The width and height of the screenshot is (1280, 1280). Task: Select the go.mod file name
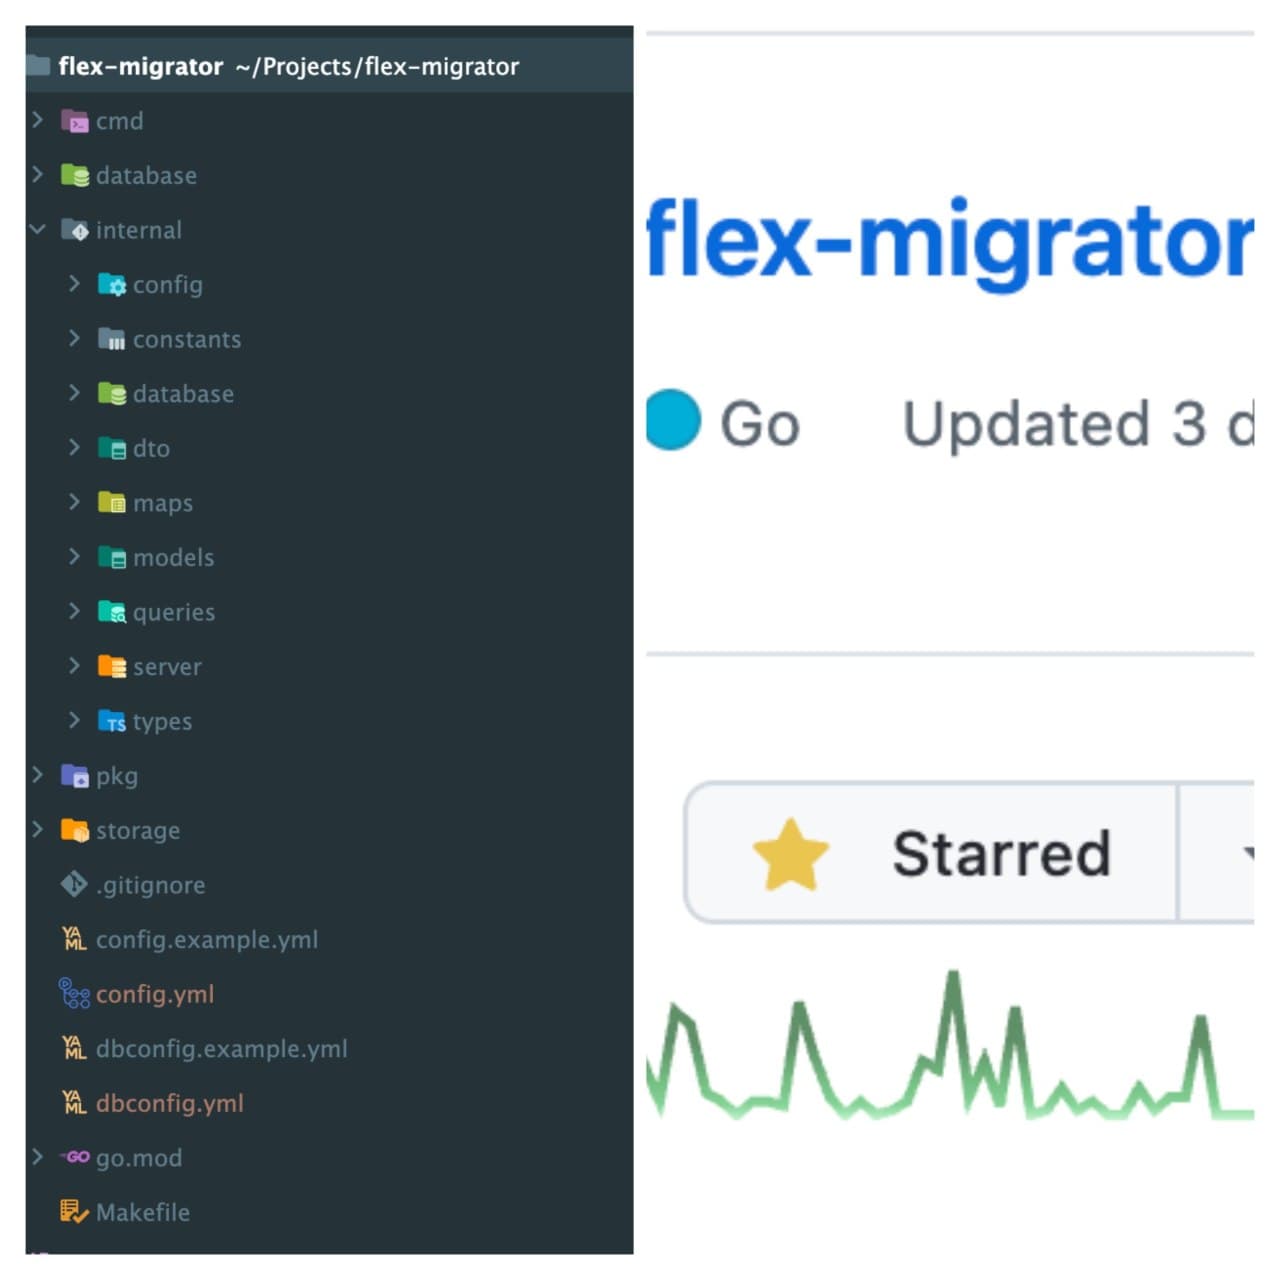139,1158
